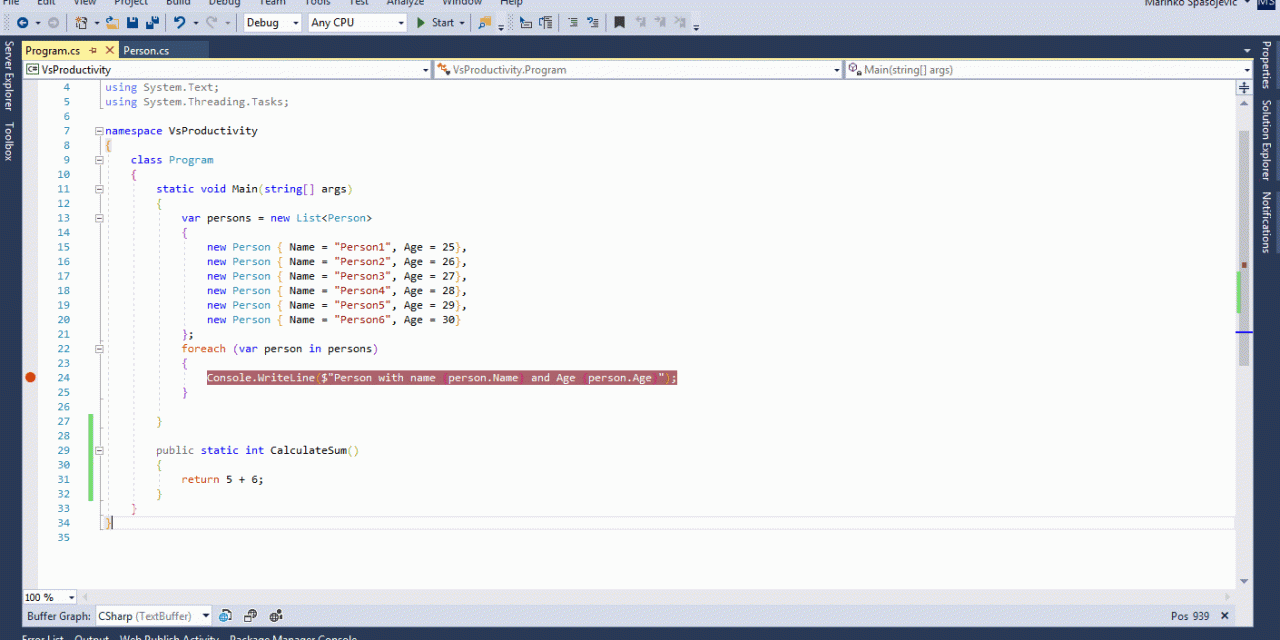Click the Increase indent toolbar icon
This screenshot has height=640, width=1280.
547,22
